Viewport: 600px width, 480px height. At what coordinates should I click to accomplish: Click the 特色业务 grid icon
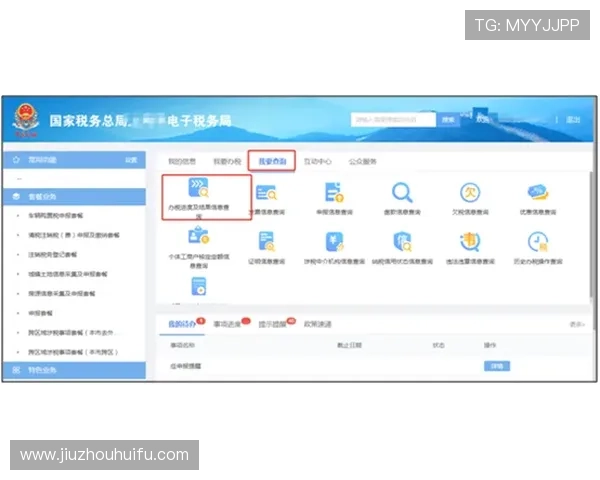tap(16, 370)
